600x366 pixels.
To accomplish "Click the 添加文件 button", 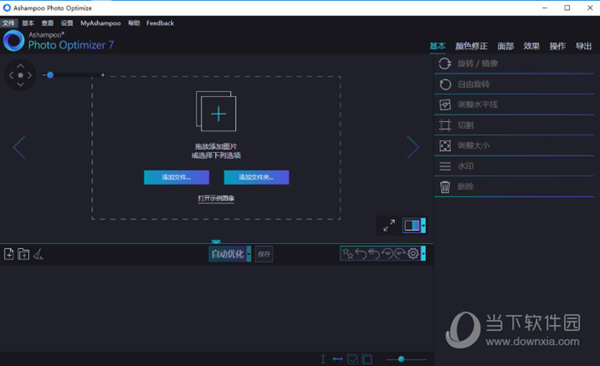I will [176, 177].
